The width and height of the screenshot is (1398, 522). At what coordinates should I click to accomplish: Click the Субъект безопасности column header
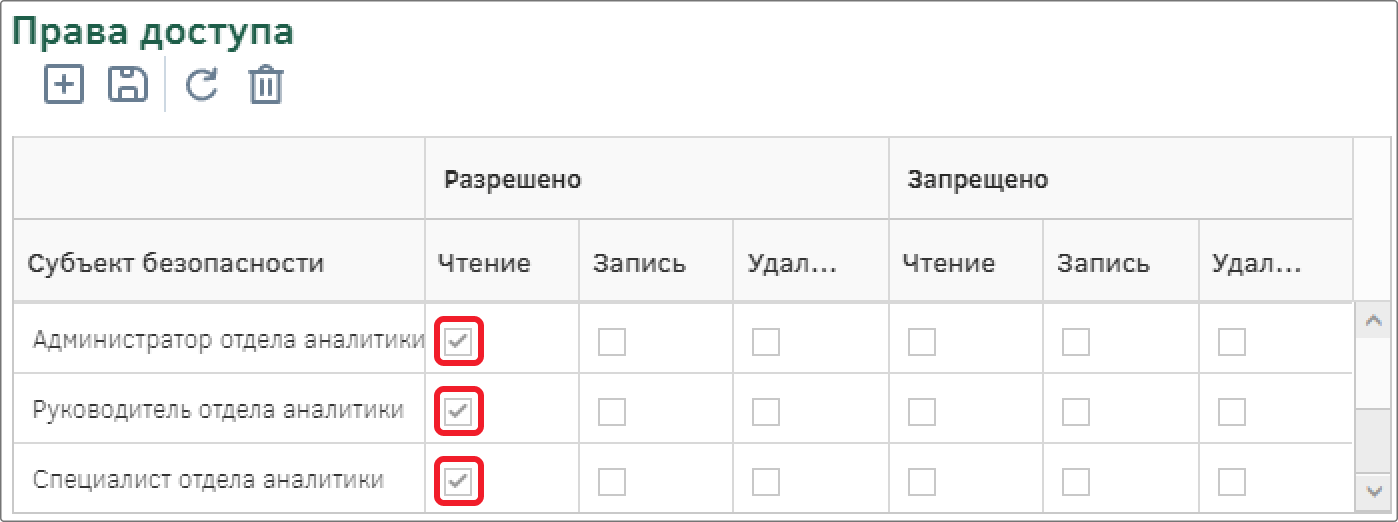point(176,264)
